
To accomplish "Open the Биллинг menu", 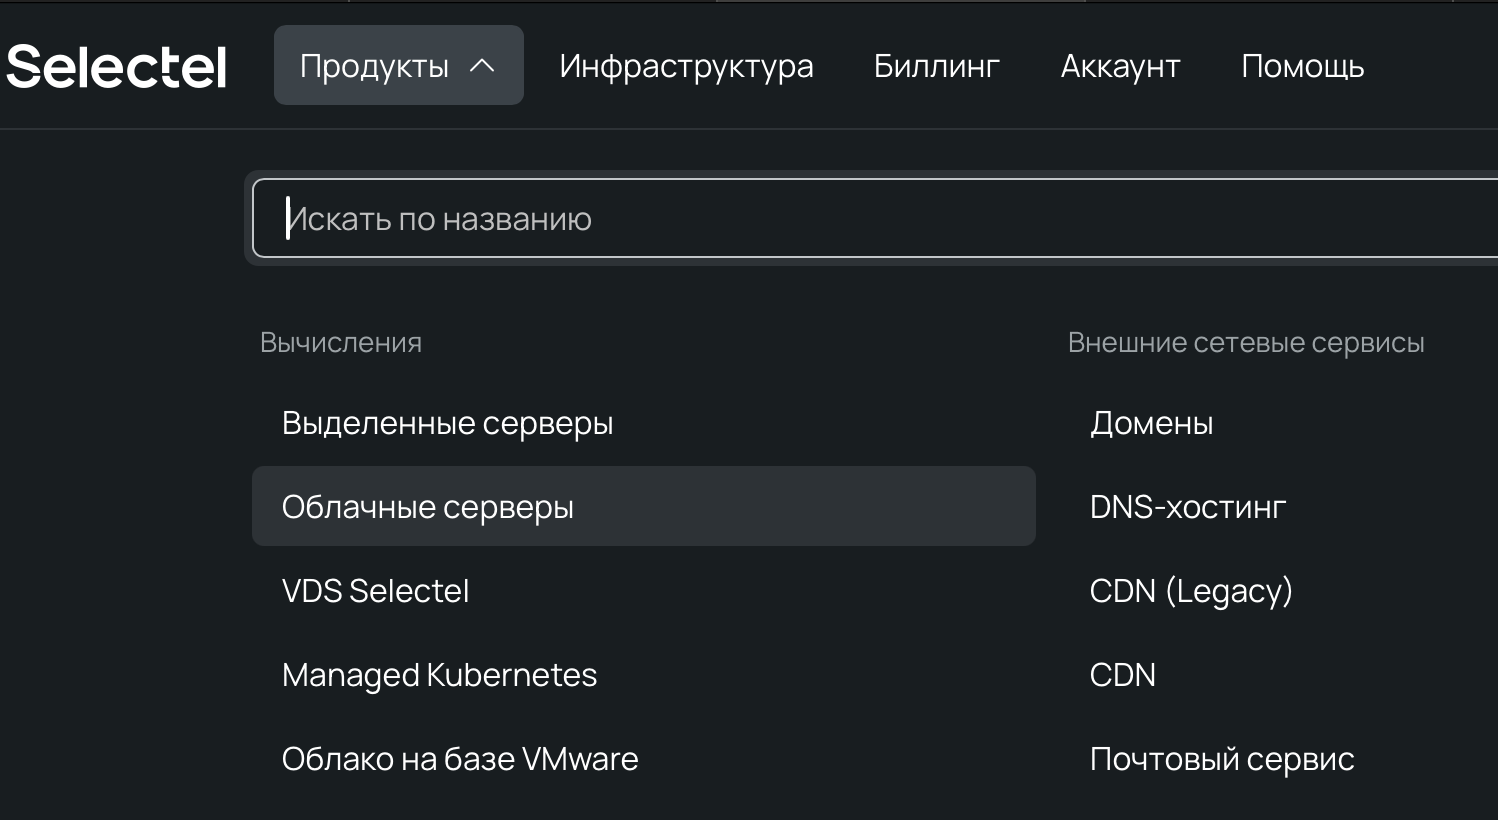I will pyautogui.click(x=937, y=66).
